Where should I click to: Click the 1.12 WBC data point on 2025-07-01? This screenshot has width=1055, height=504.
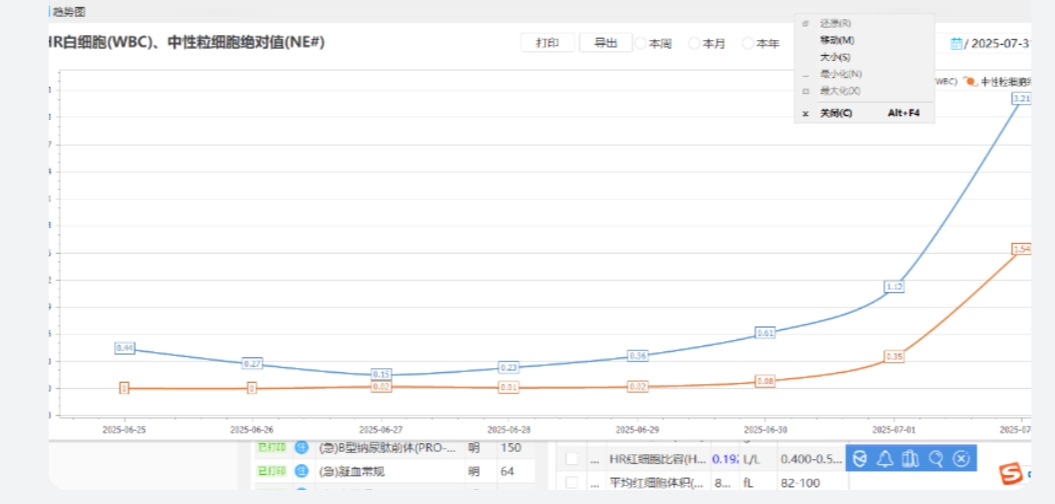coord(894,287)
